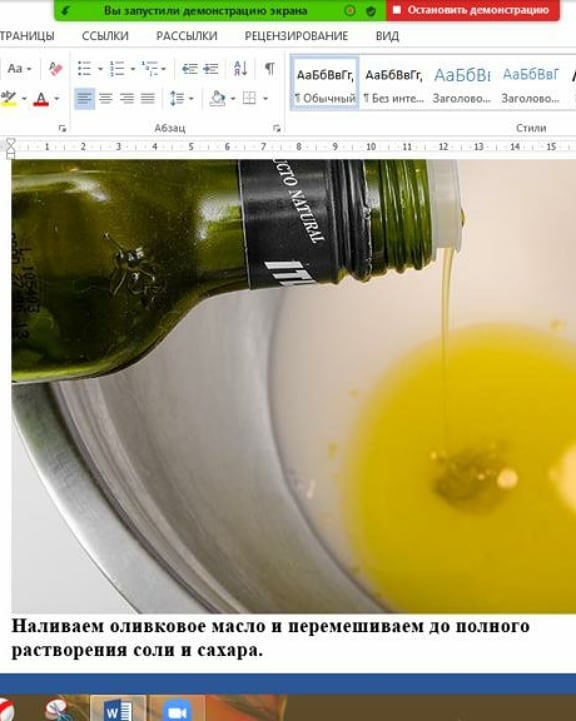The width and height of the screenshot is (576, 721).
Task: Open Word from the taskbar
Action: pos(118,709)
